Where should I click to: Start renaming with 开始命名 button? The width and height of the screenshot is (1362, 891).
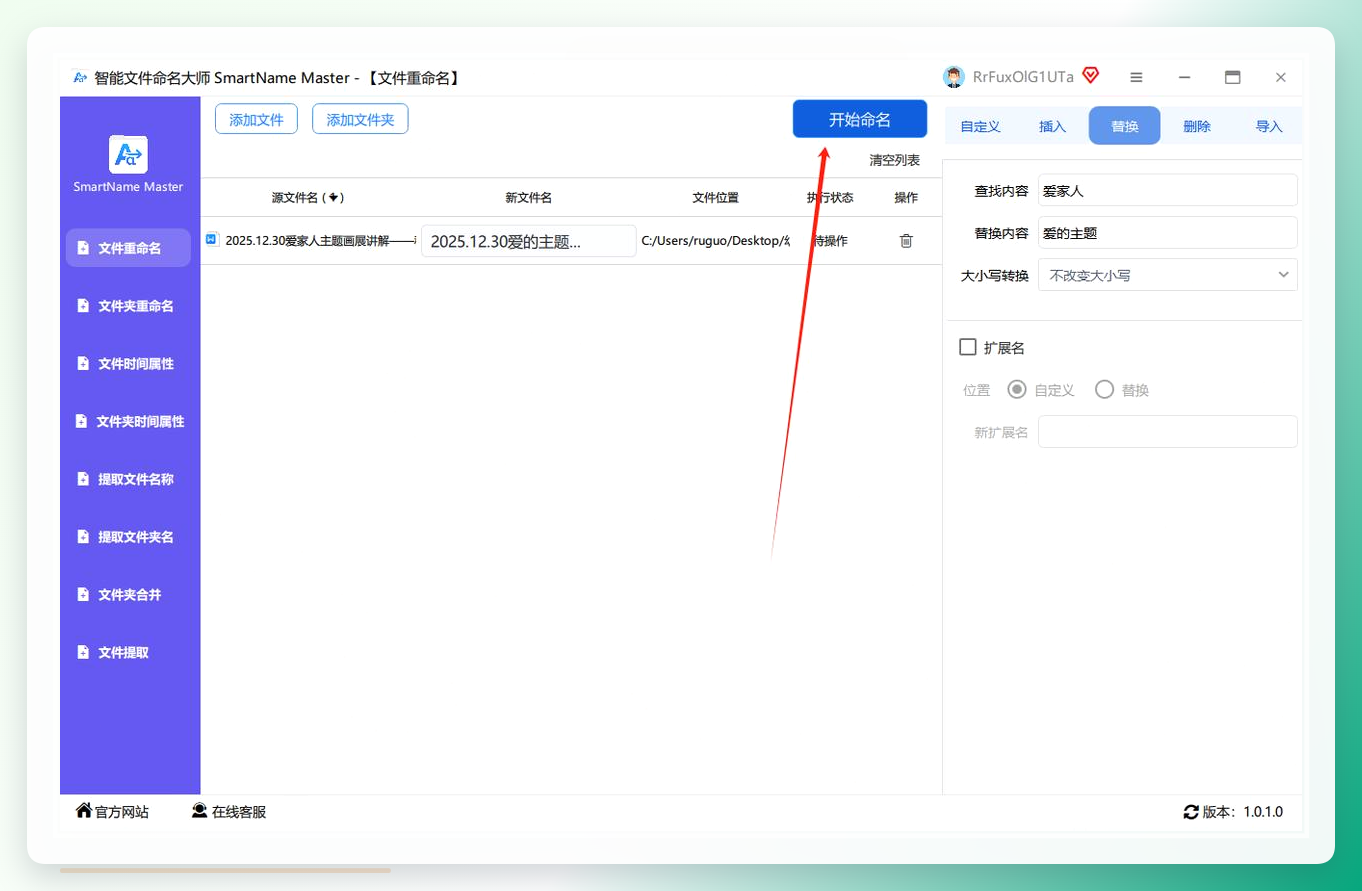860,119
